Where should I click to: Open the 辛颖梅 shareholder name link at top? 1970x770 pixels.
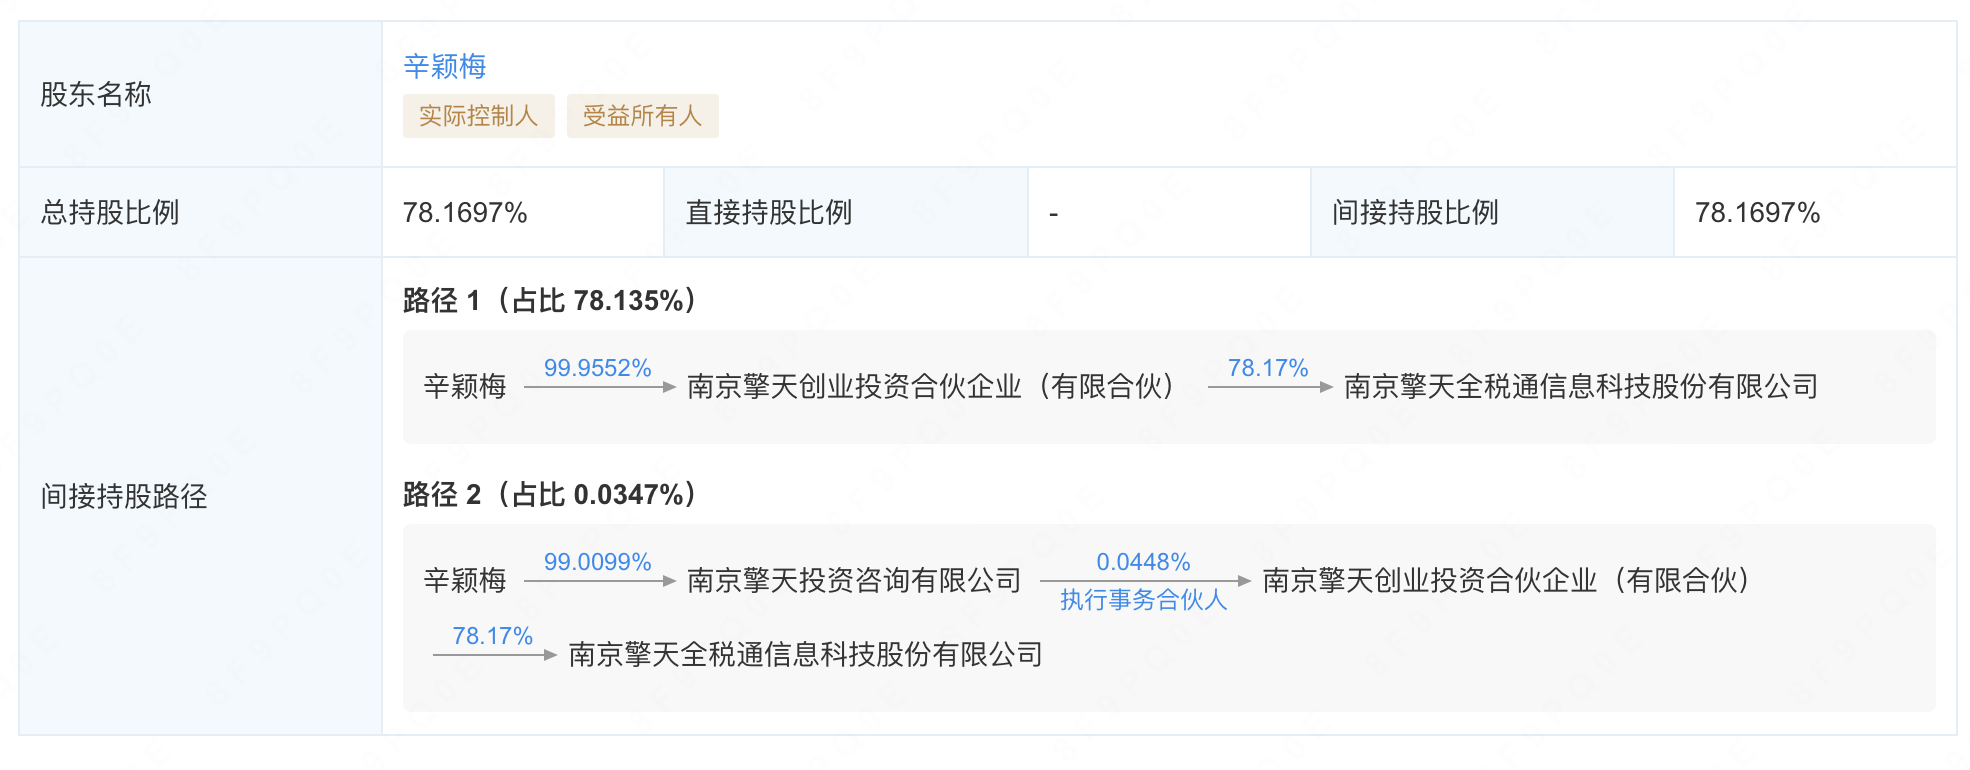click(444, 66)
